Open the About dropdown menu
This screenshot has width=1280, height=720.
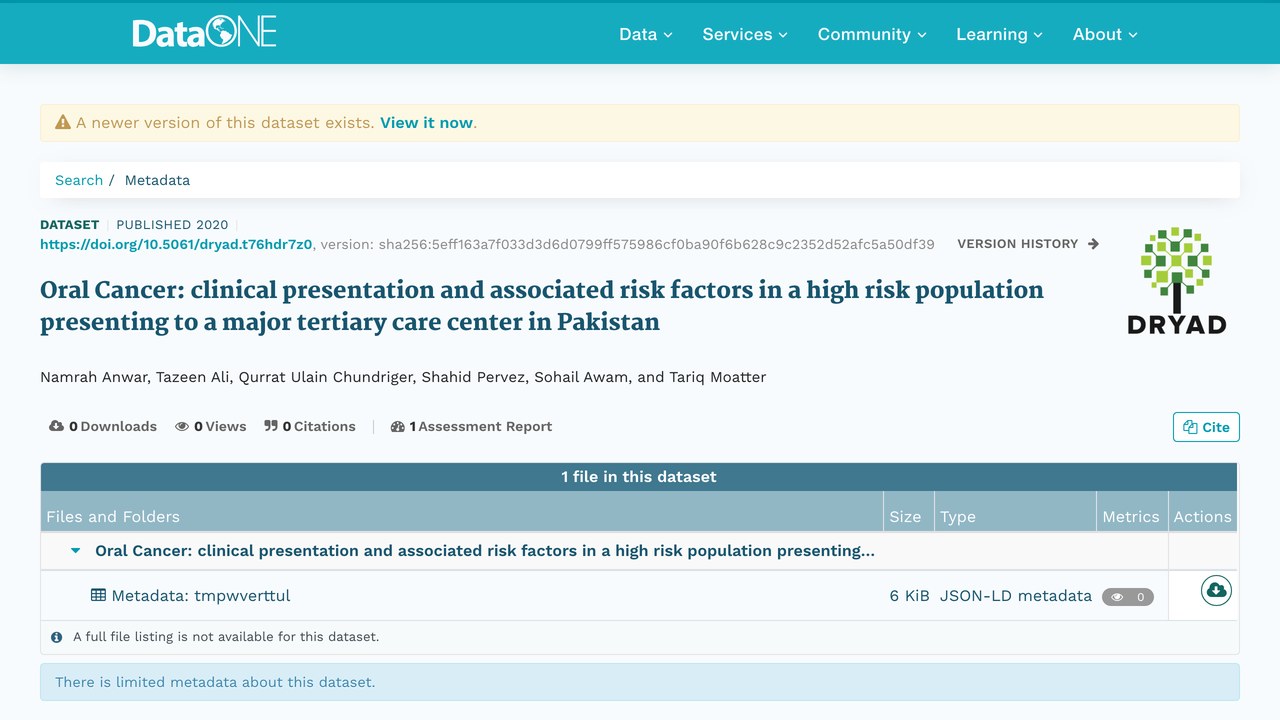(1105, 34)
